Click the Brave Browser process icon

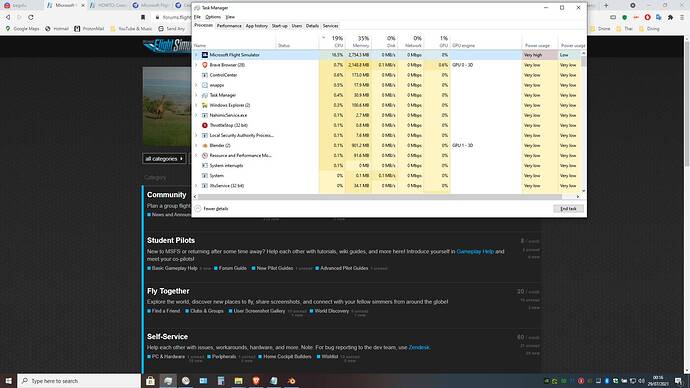point(205,65)
